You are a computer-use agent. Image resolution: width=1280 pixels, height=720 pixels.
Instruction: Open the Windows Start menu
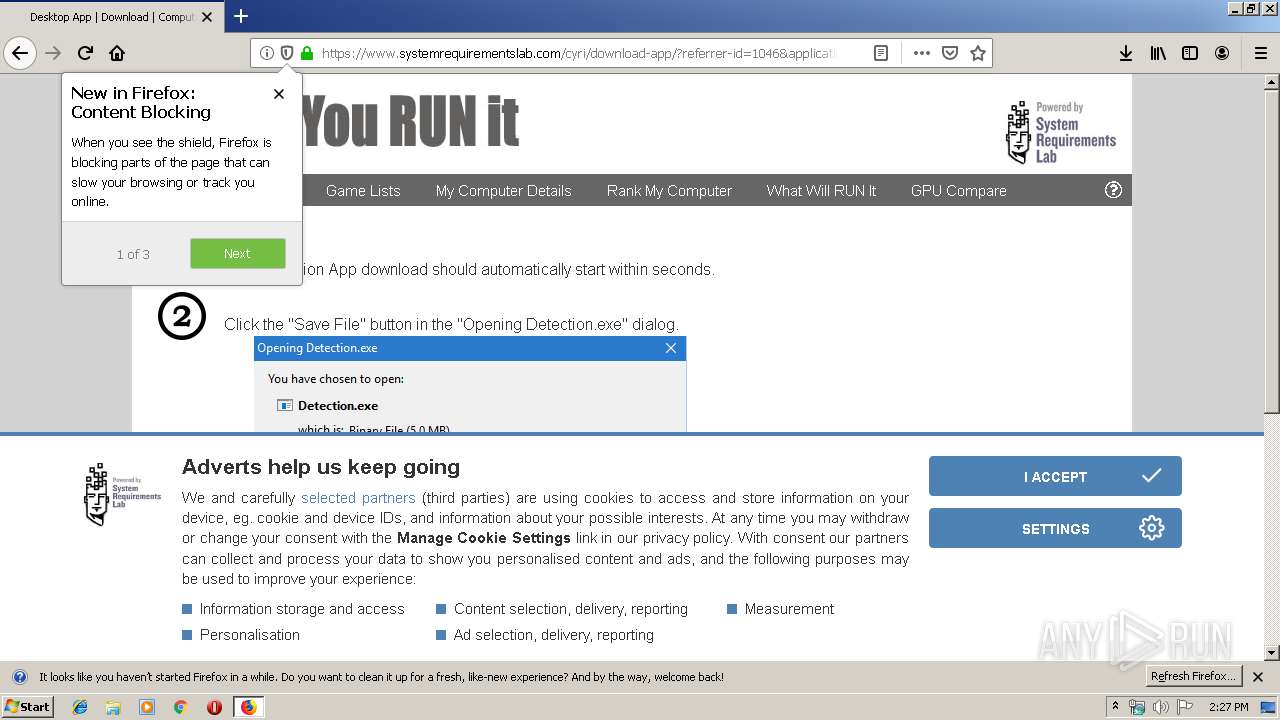tap(28, 706)
